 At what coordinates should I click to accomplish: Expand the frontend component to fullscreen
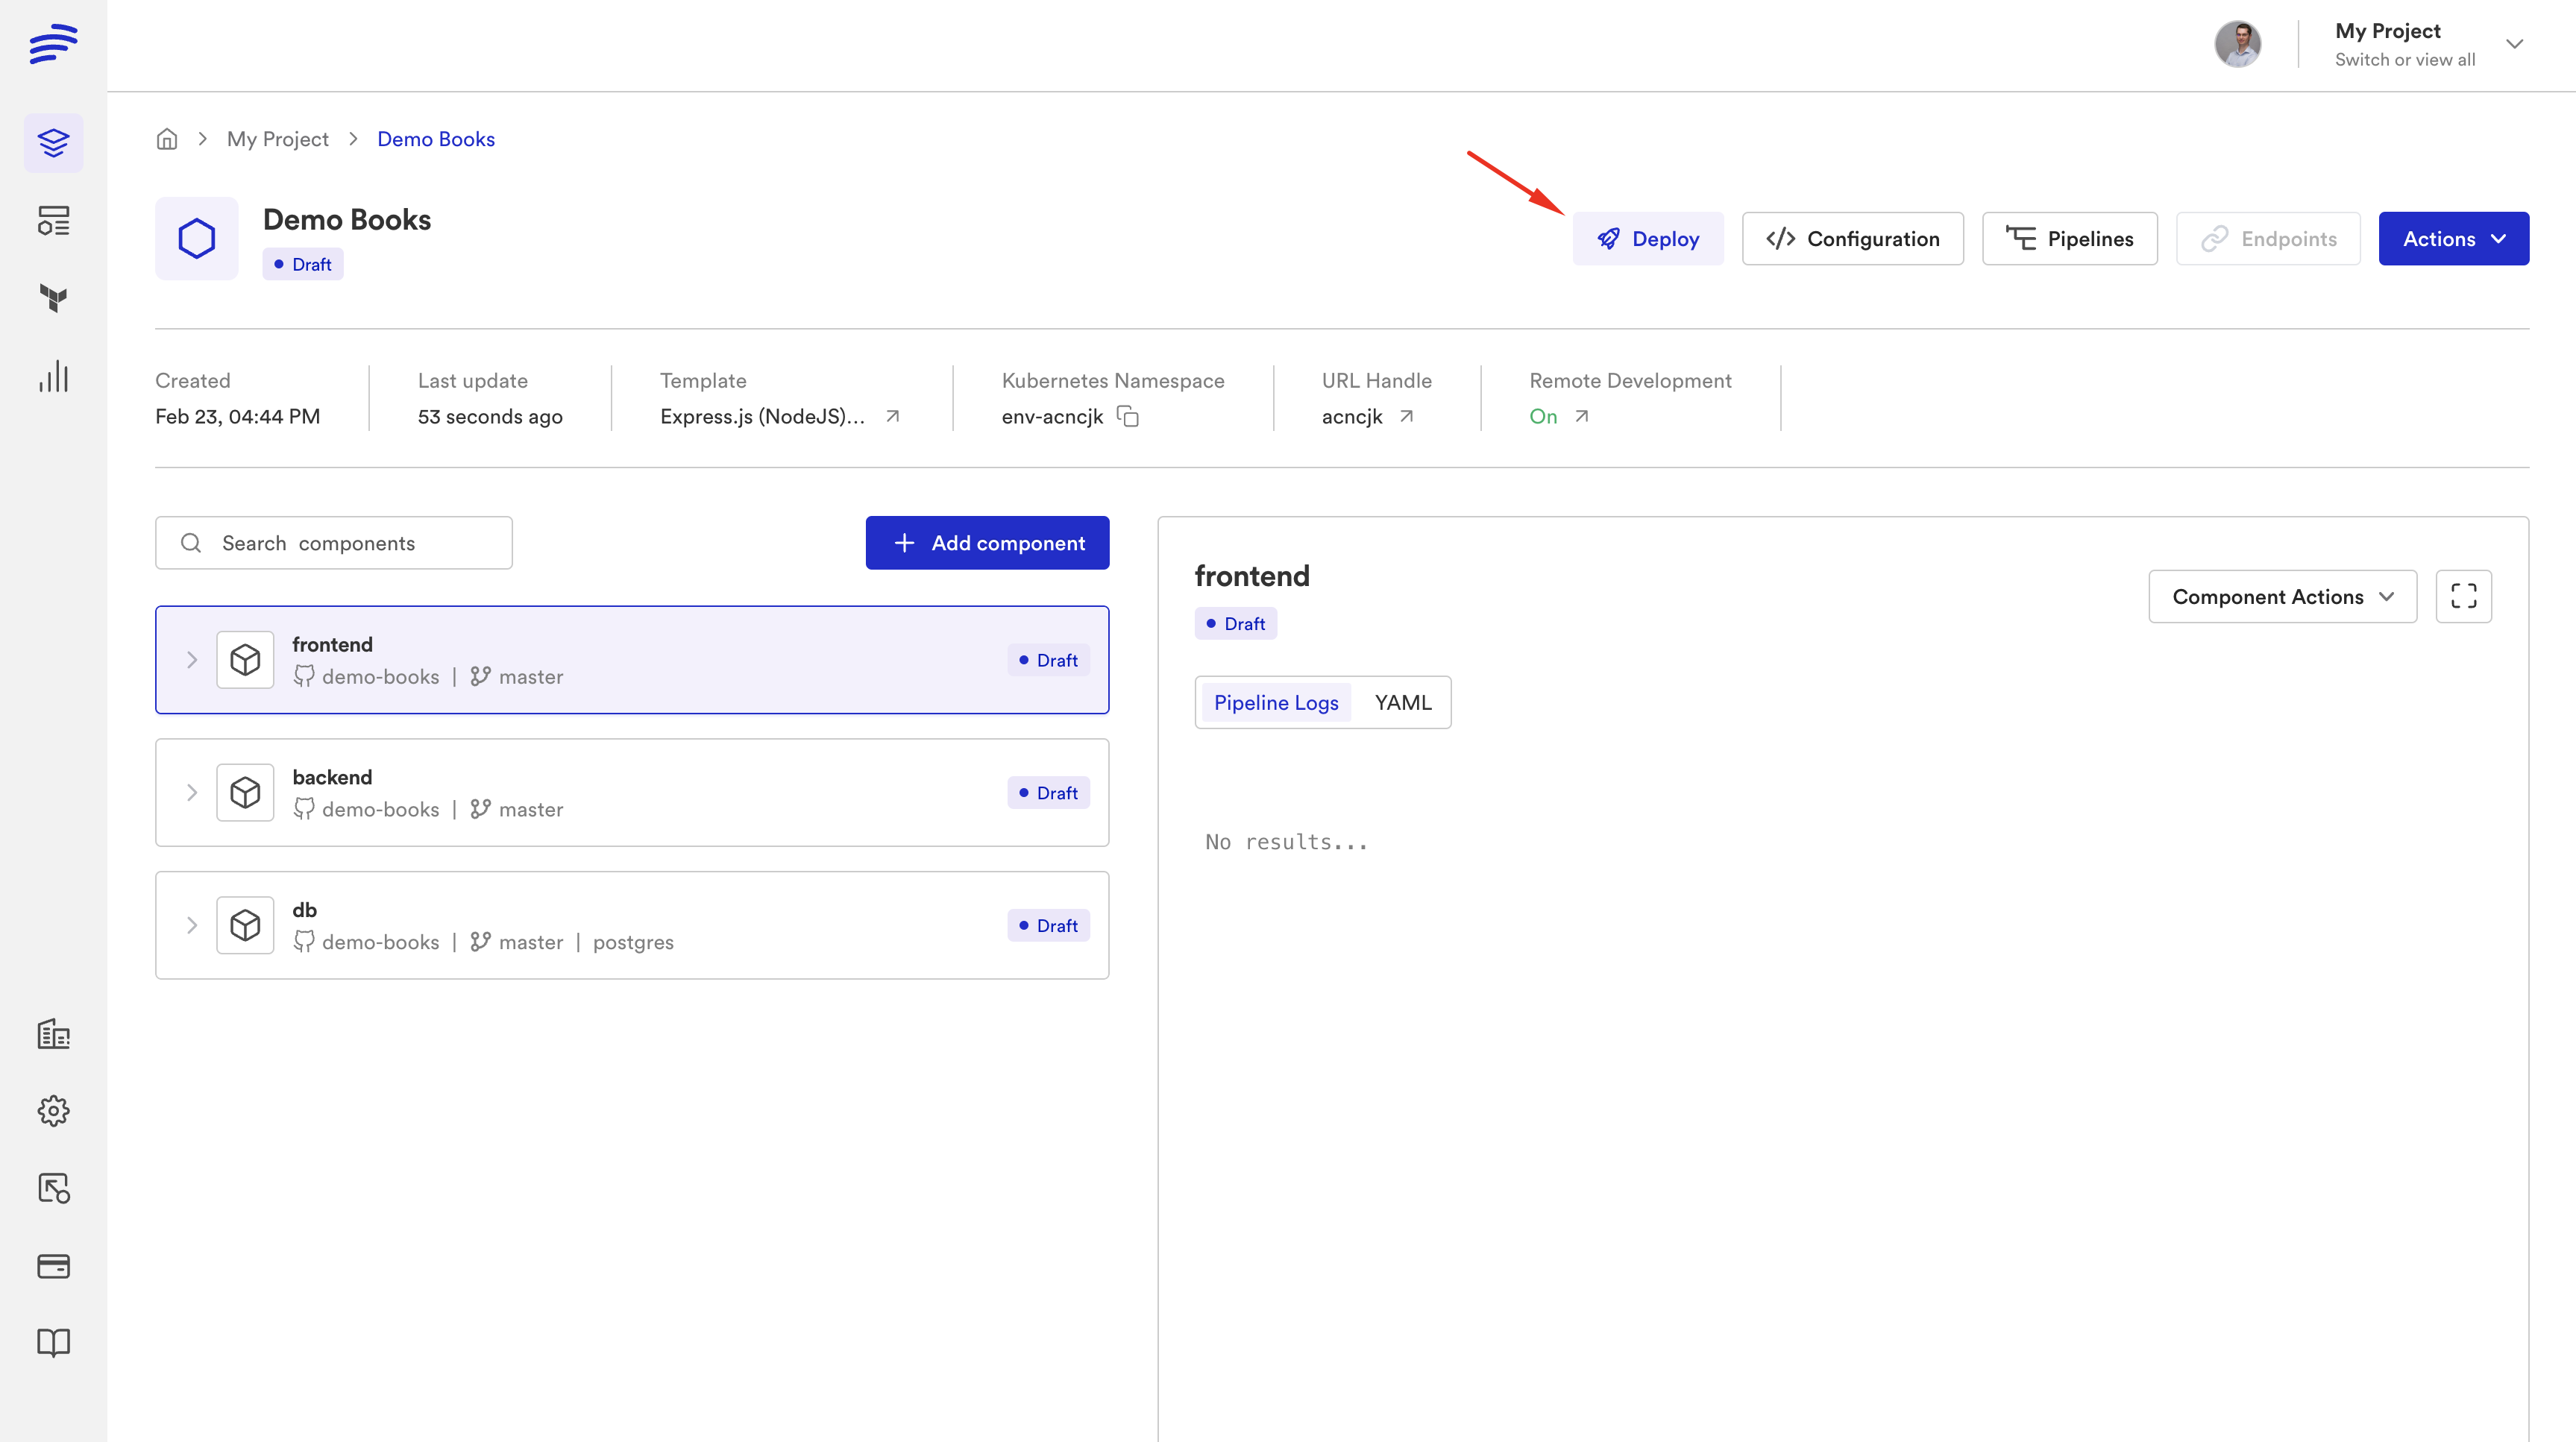click(x=2463, y=597)
